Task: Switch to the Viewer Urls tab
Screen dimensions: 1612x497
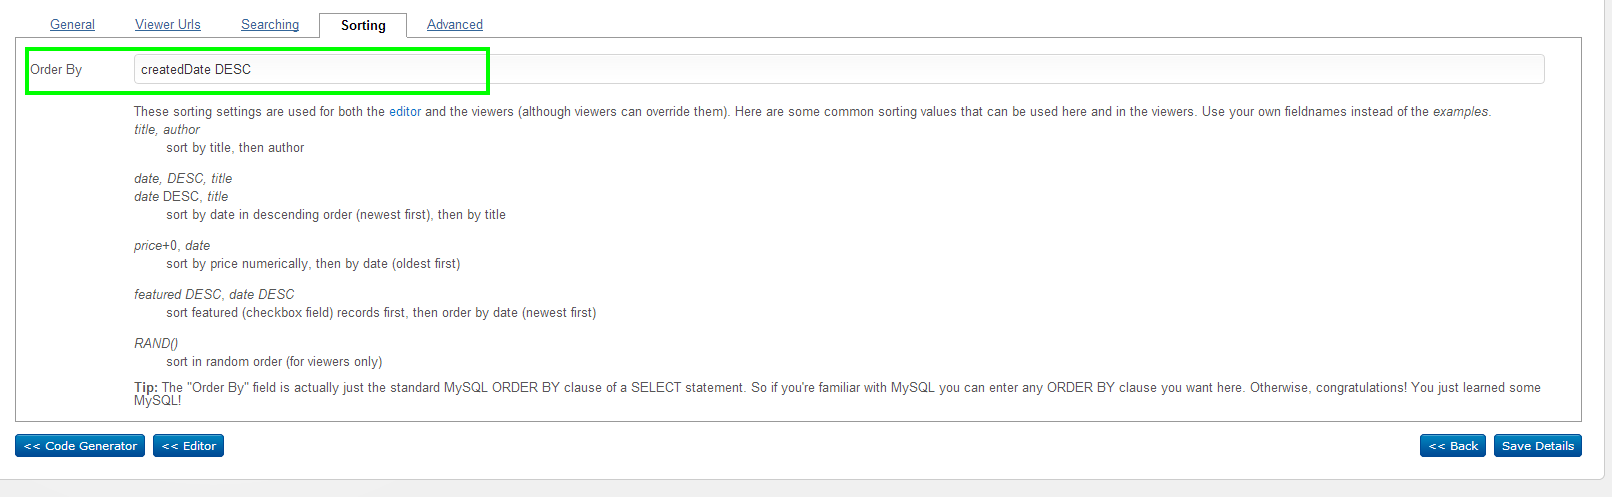Action: pyautogui.click(x=168, y=25)
